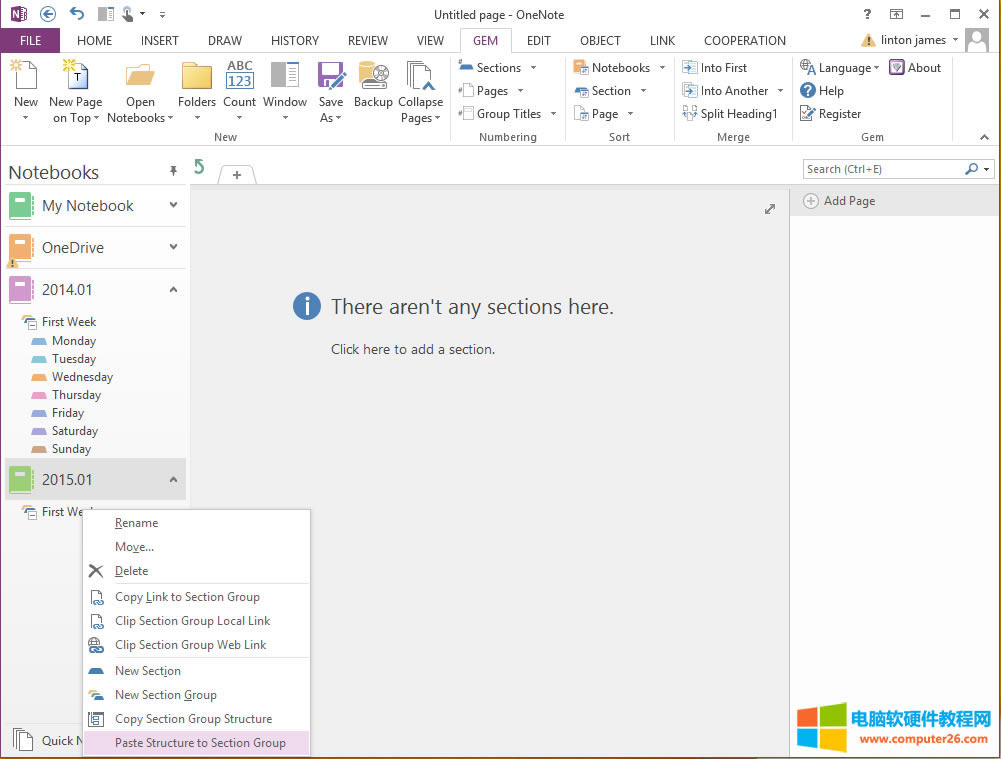Screen dimensions: 1001x759
Task: Switch to the INSERT ribbon tab
Action: tap(160, 40)
